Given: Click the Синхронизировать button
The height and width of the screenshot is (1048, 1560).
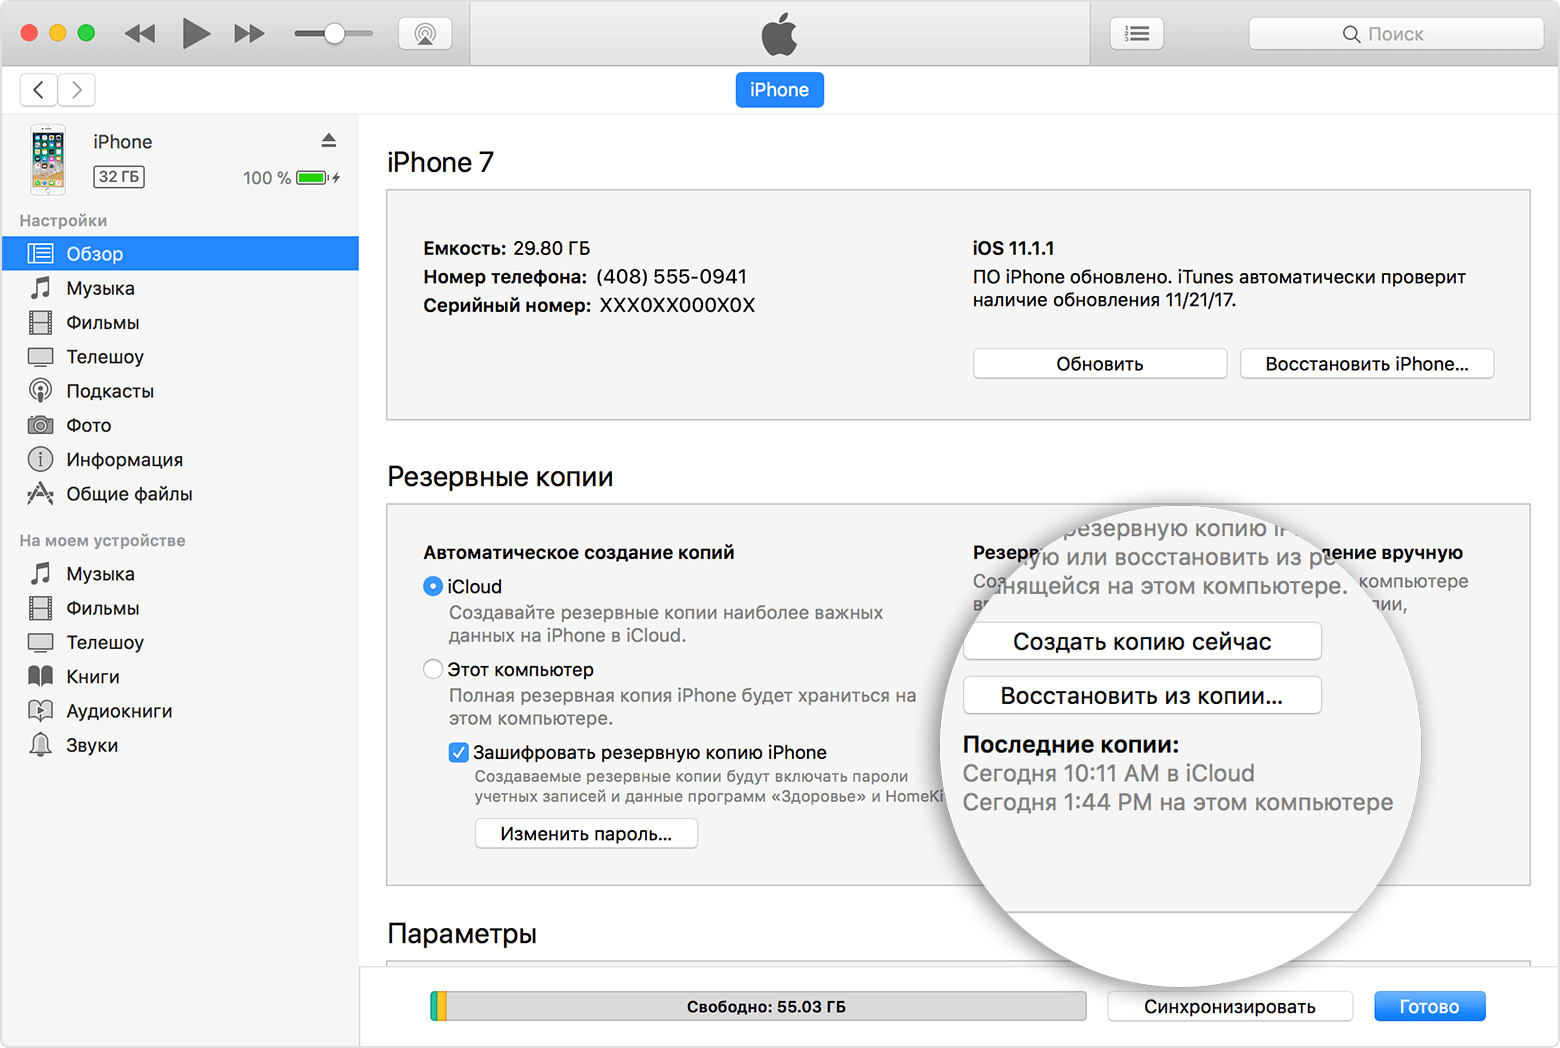Looking at the screenshot, I should pyautogui.click(x=1229, y=1007).
